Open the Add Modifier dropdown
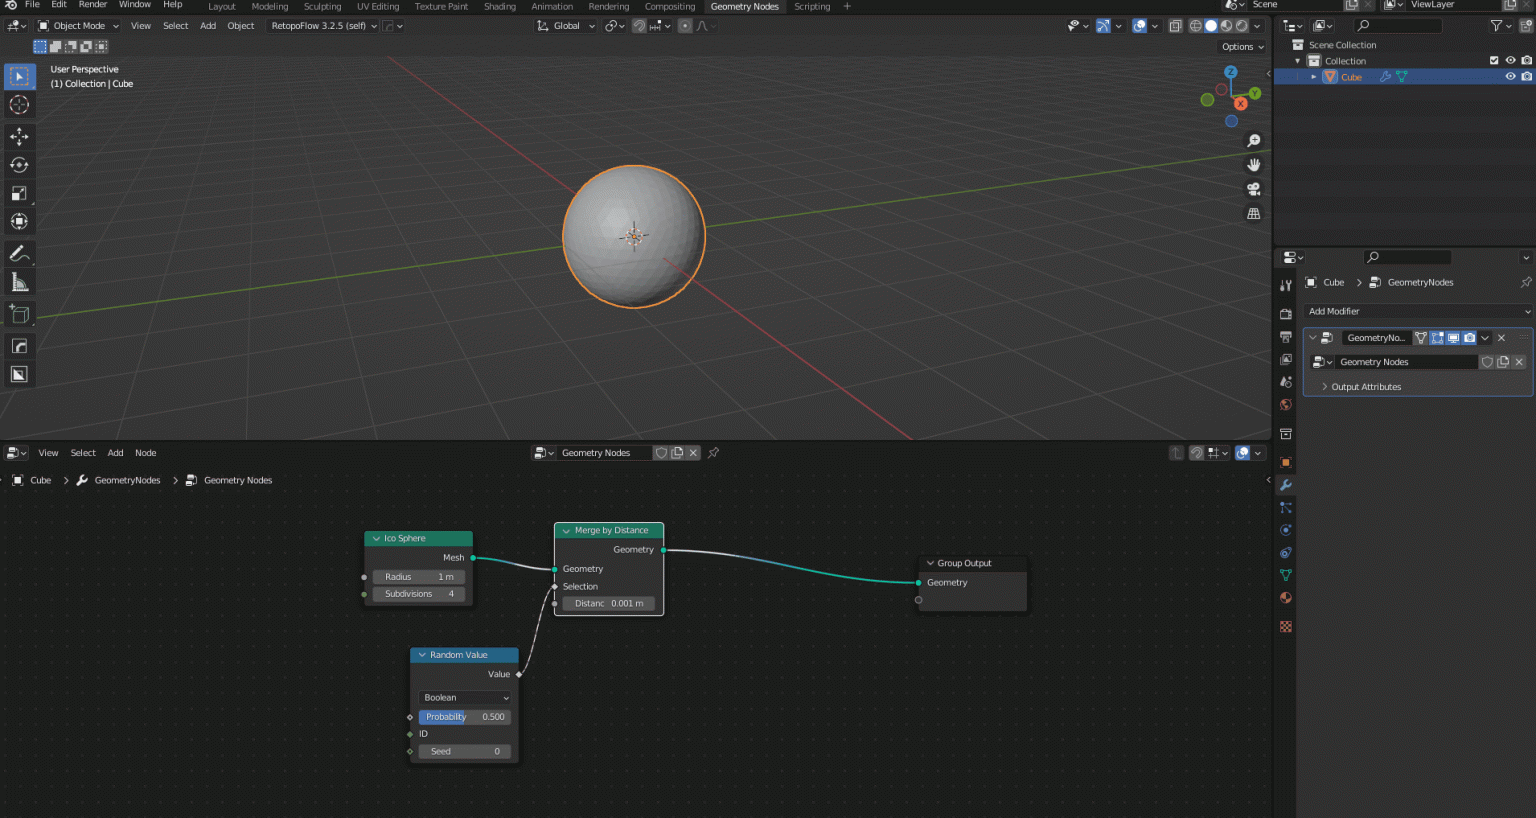The image size is (1536, 818). point(1416,311)
